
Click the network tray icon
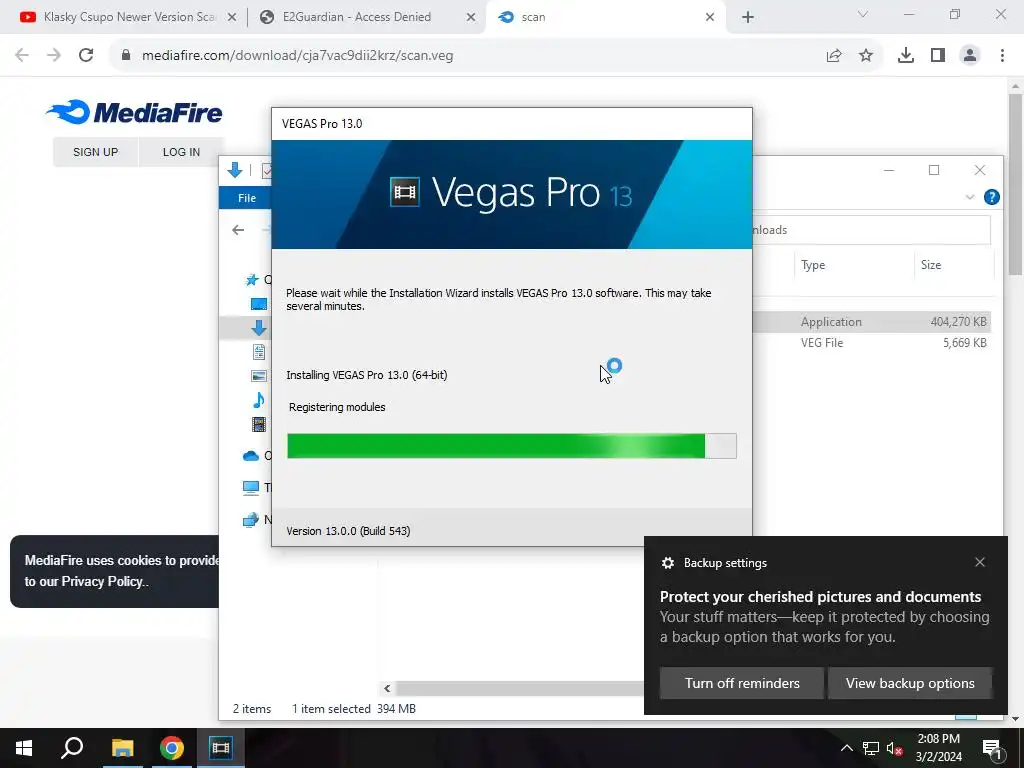[871, 748]
